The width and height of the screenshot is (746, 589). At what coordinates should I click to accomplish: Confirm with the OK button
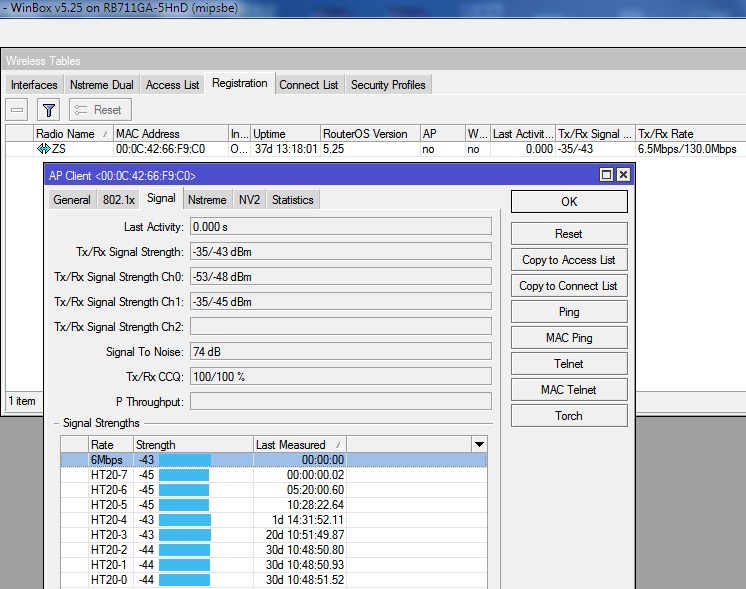(x=569, y=202)
